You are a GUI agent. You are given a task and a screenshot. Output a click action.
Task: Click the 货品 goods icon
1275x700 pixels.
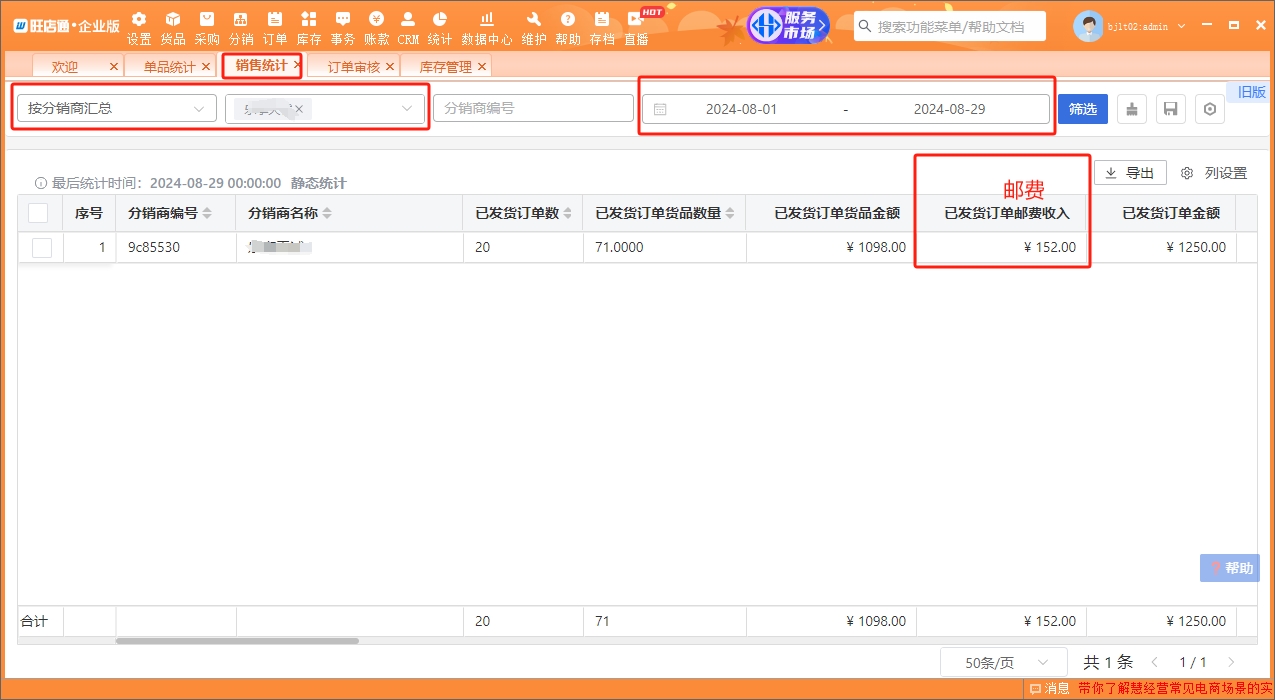click(x=173, y=27)
